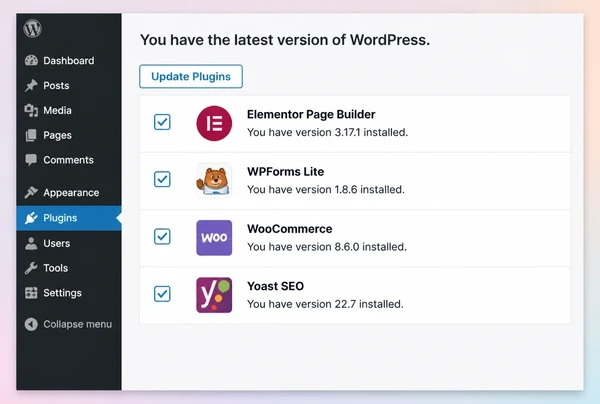Click the Comments speech bubble icon
This screenshot has height=404, width=600.
coord(31,160)
